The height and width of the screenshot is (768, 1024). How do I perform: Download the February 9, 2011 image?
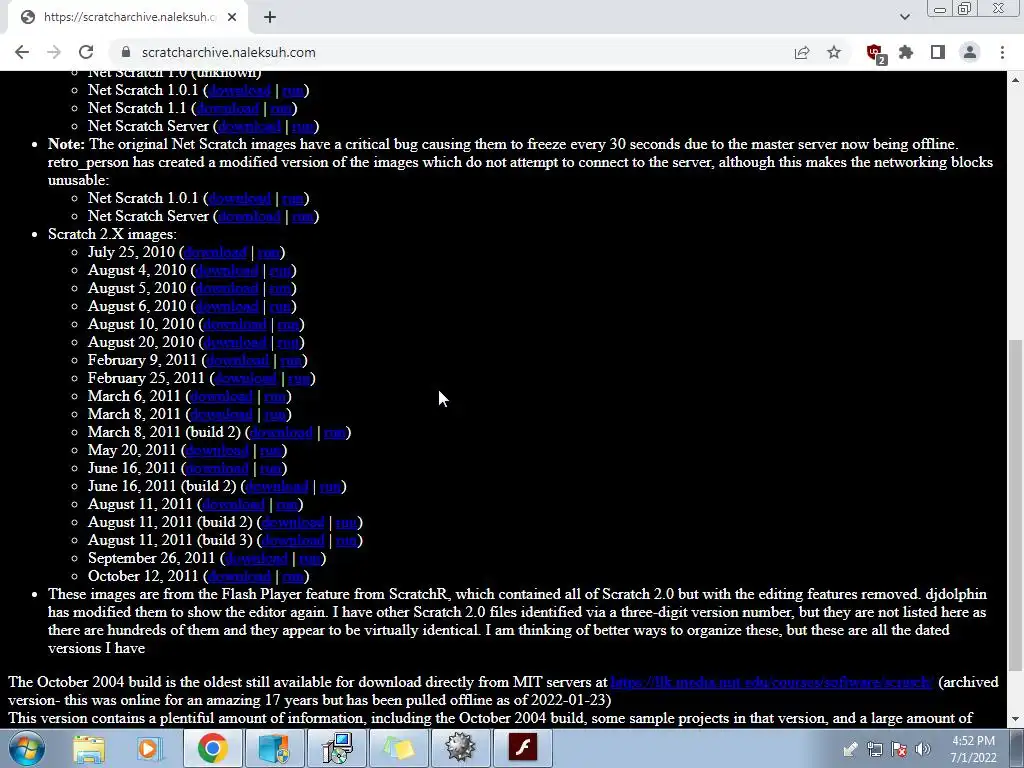(238, 360)
